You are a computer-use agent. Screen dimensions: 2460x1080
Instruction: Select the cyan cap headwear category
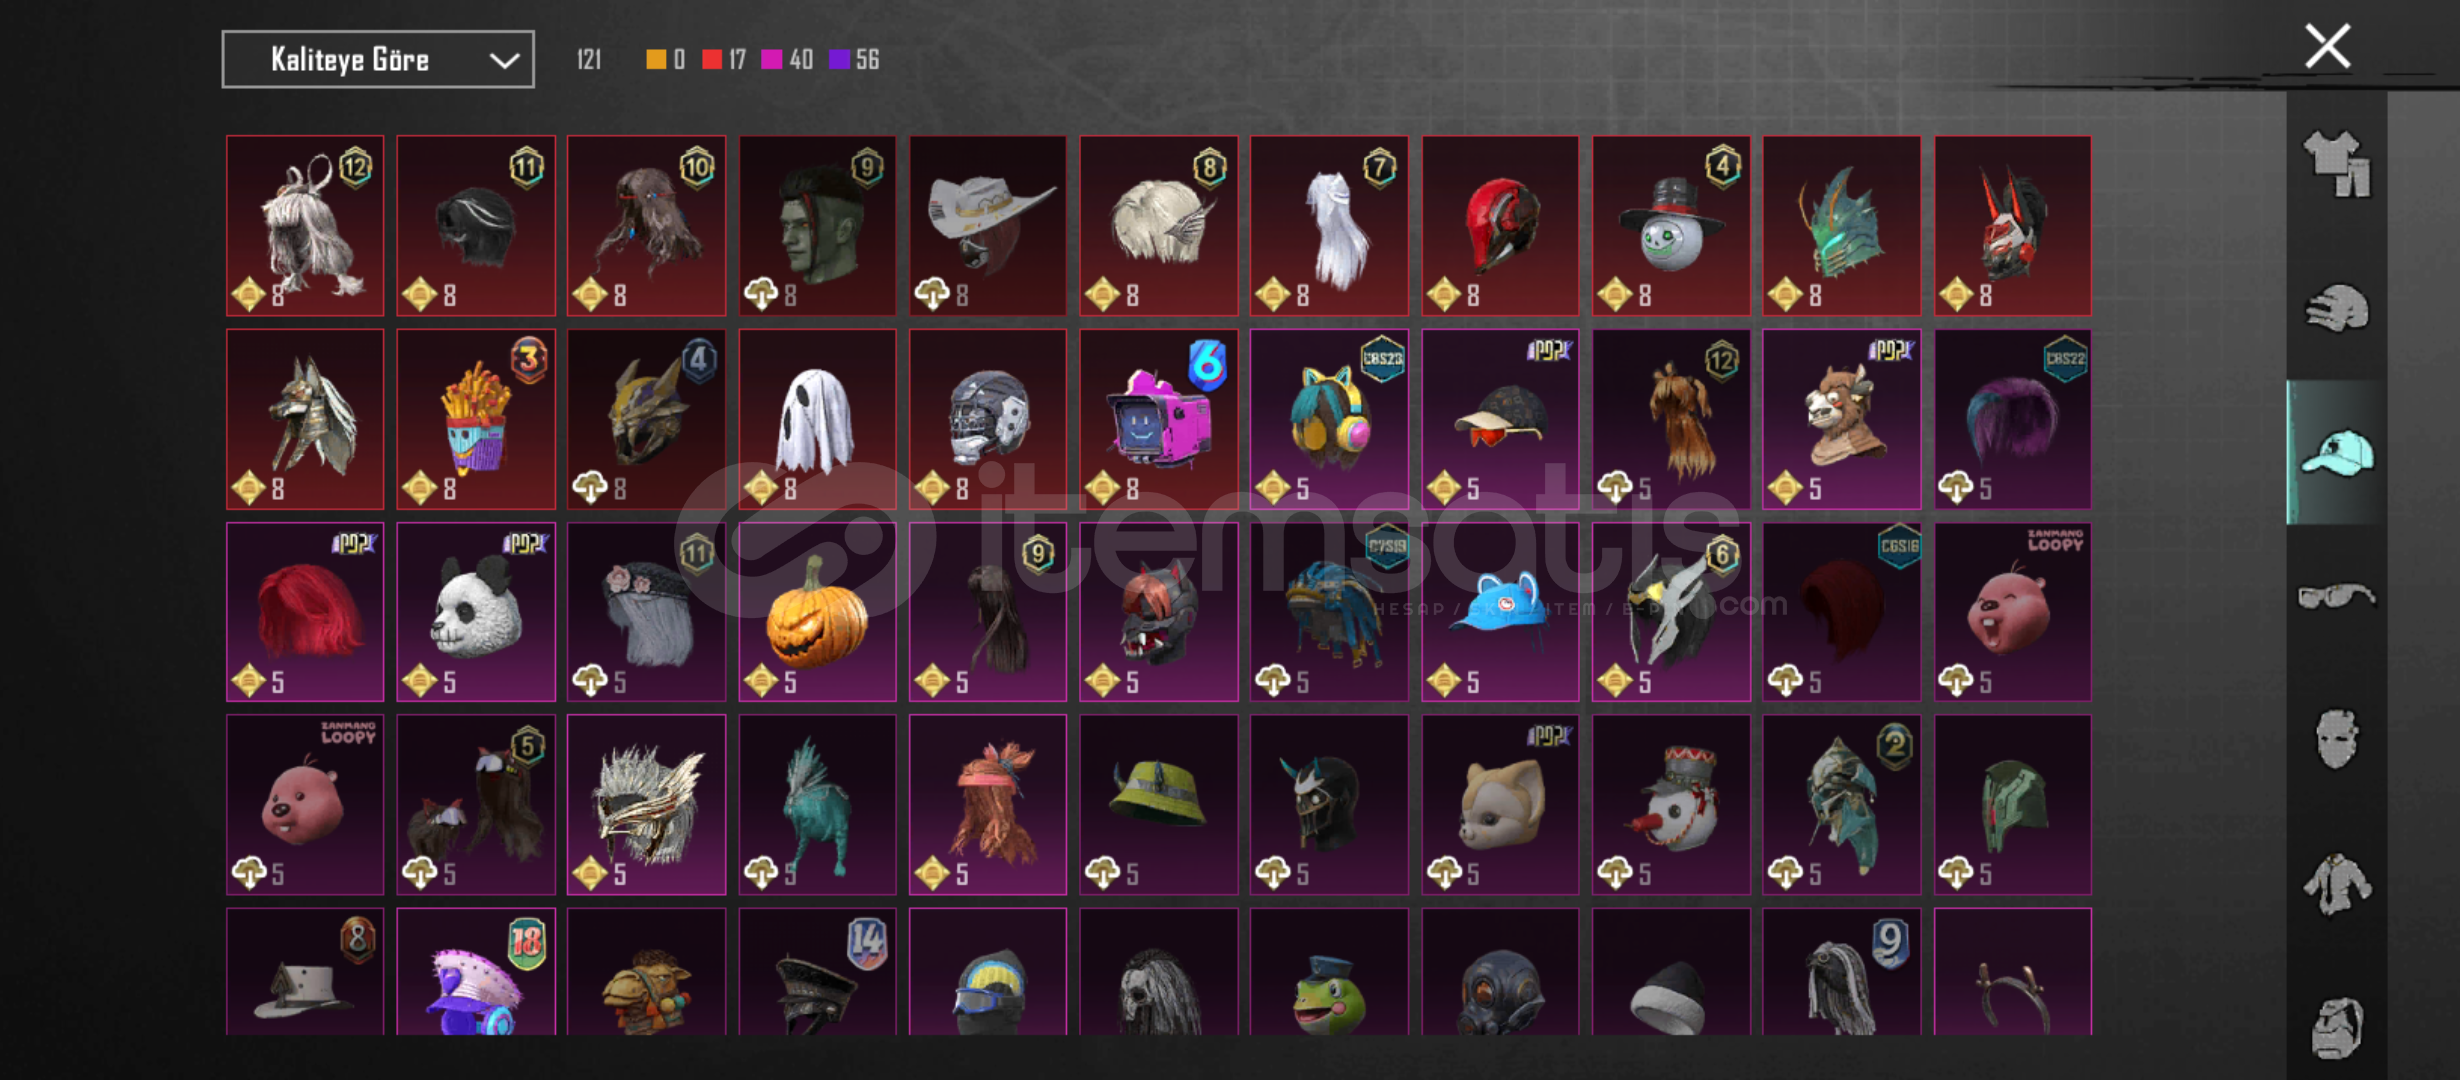tap(2336, 453)
